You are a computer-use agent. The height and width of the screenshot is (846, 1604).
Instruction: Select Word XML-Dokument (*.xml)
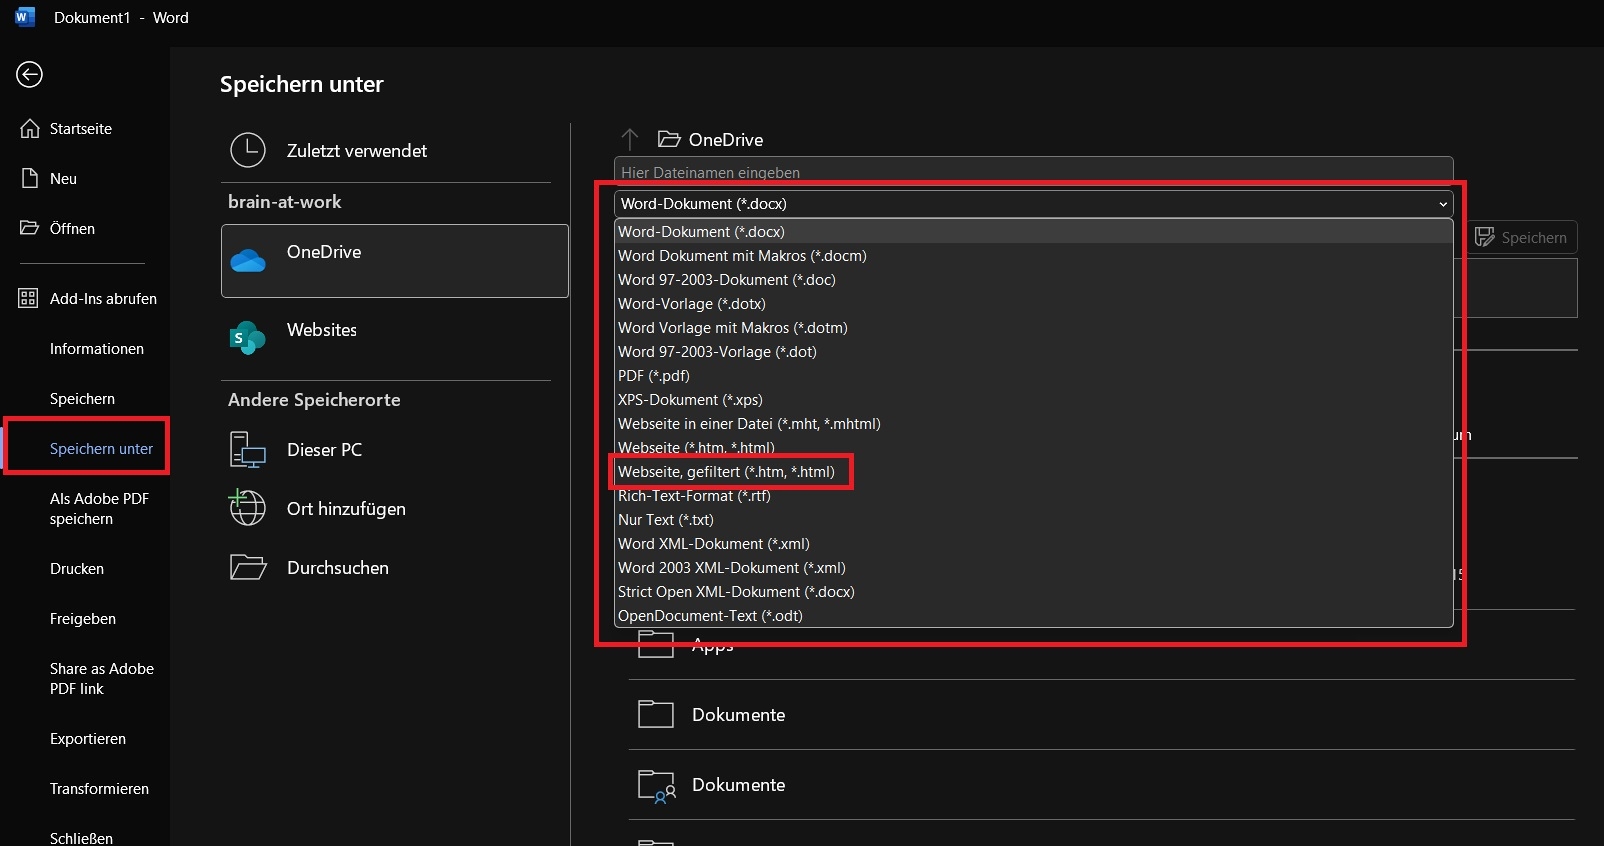pyautogui.click(x=1033, y=543)
